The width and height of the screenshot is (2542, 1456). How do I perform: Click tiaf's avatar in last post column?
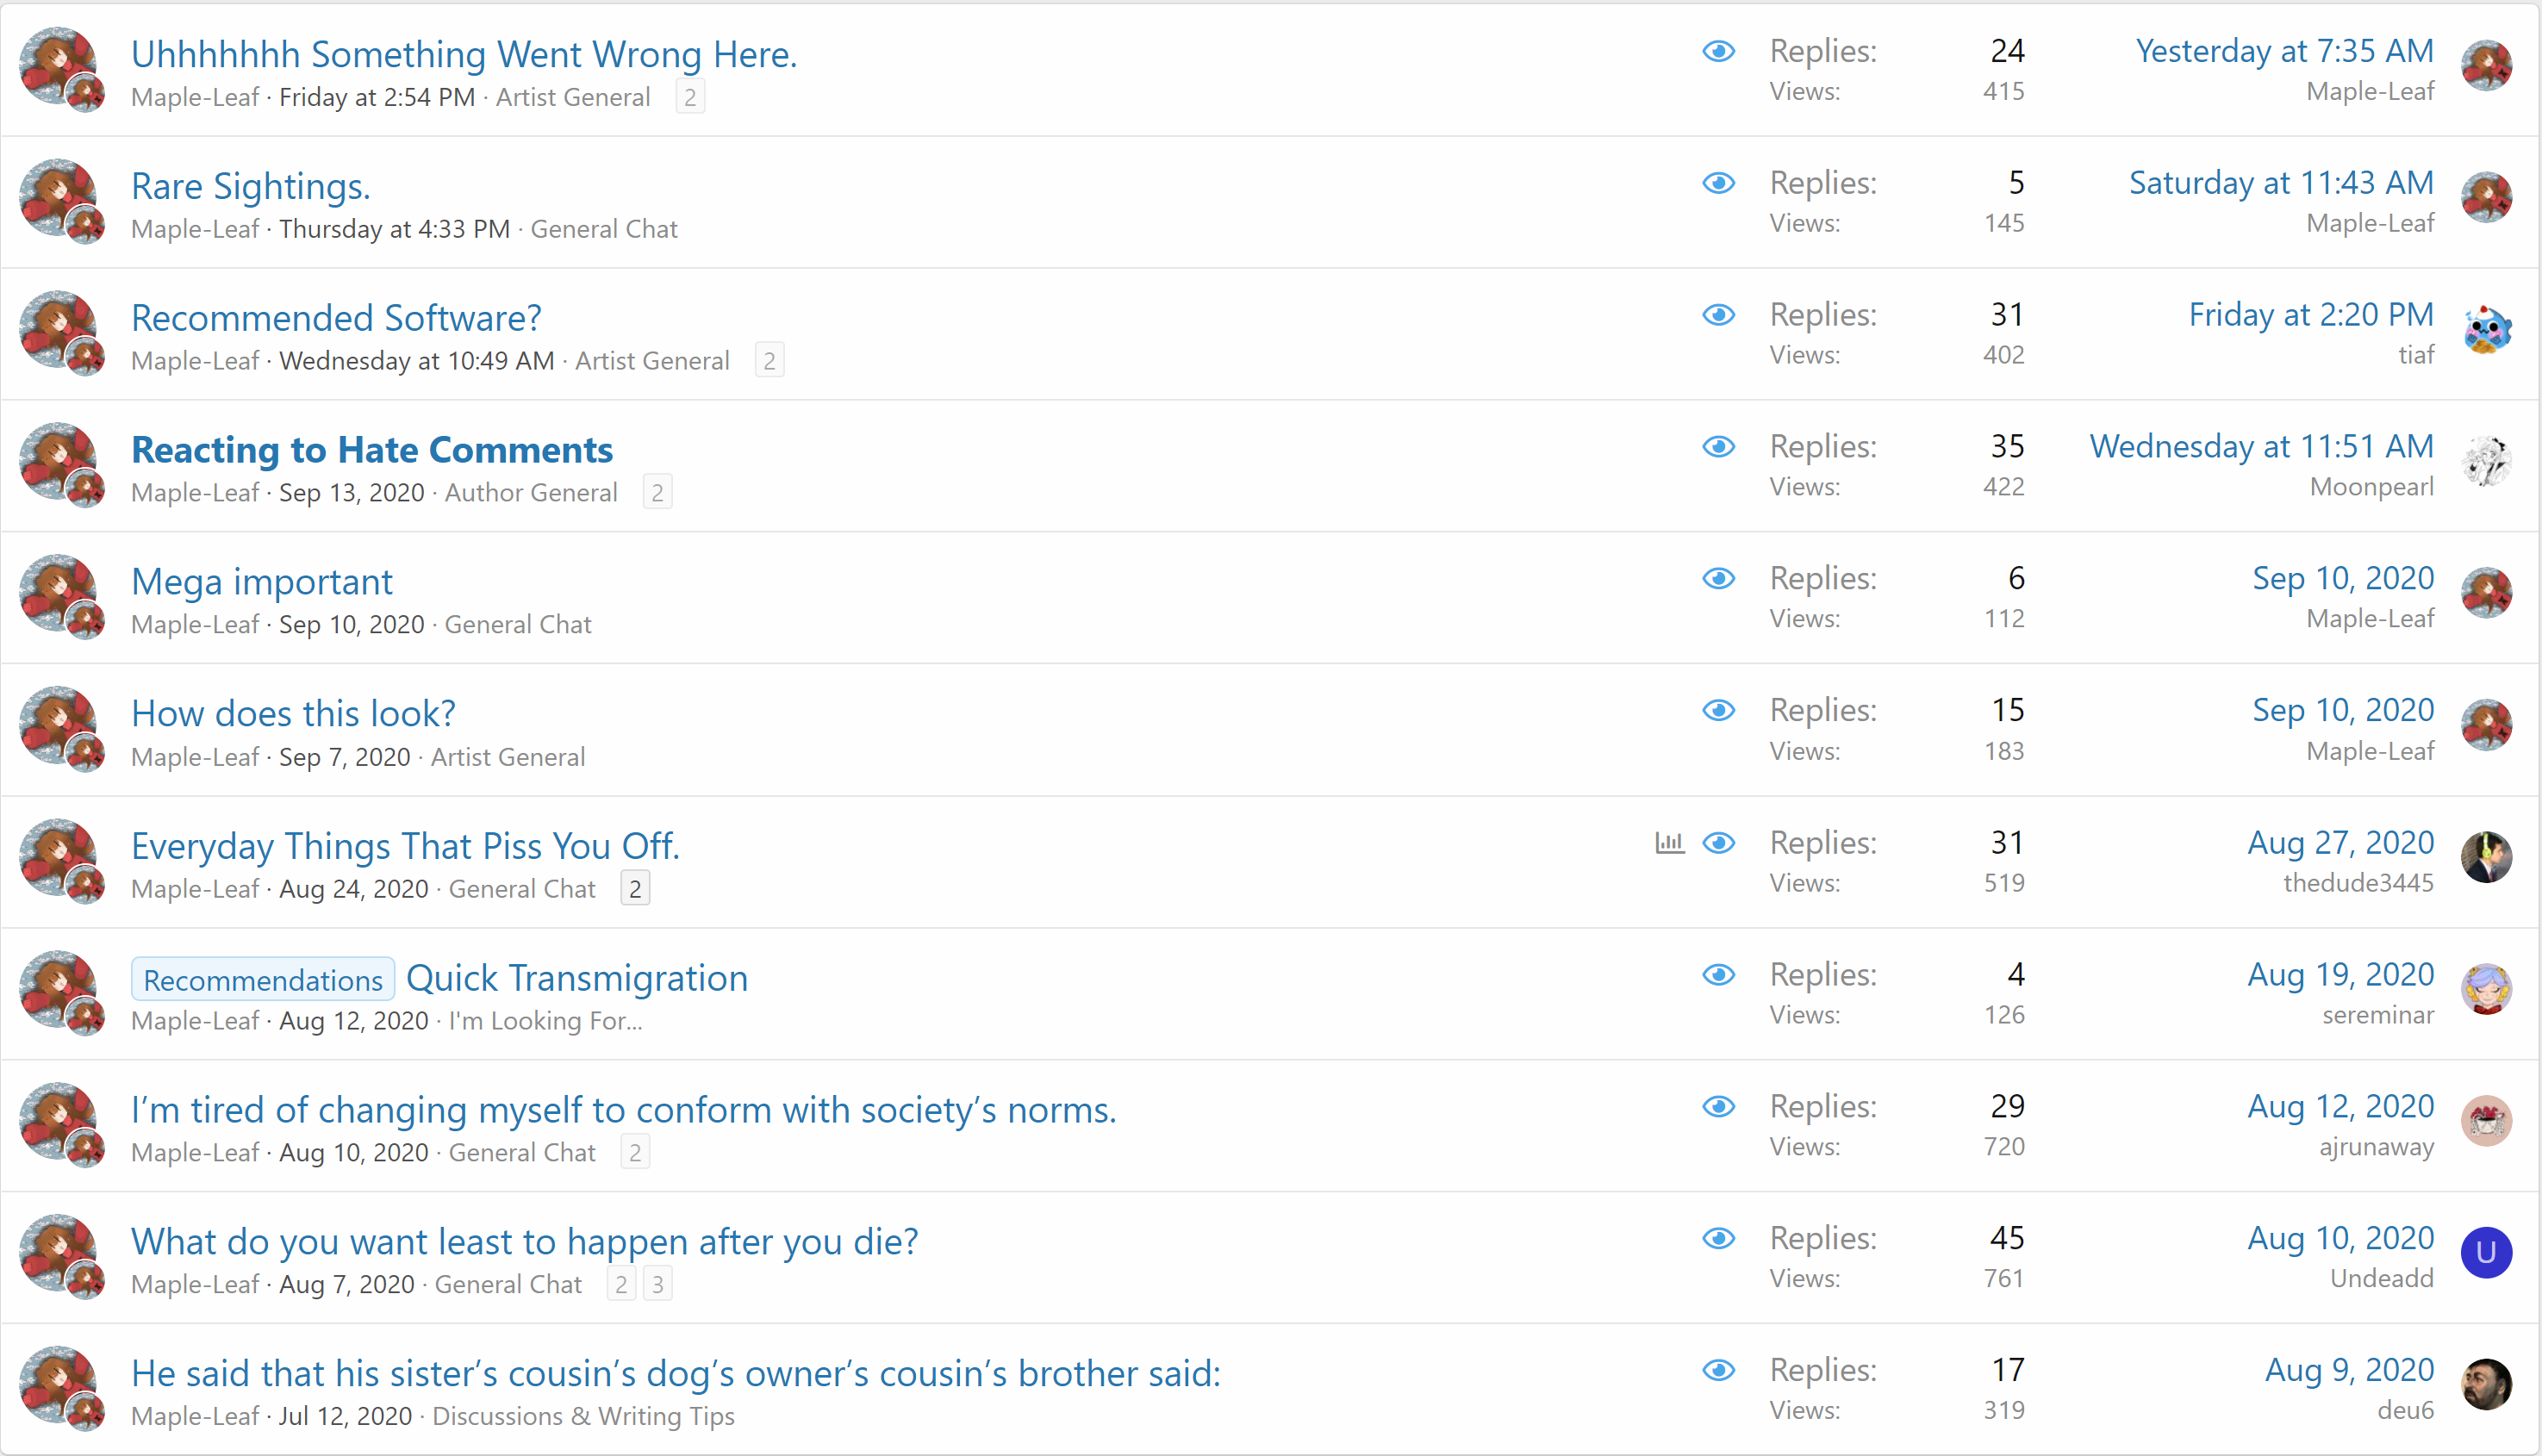pos(2486,331)
